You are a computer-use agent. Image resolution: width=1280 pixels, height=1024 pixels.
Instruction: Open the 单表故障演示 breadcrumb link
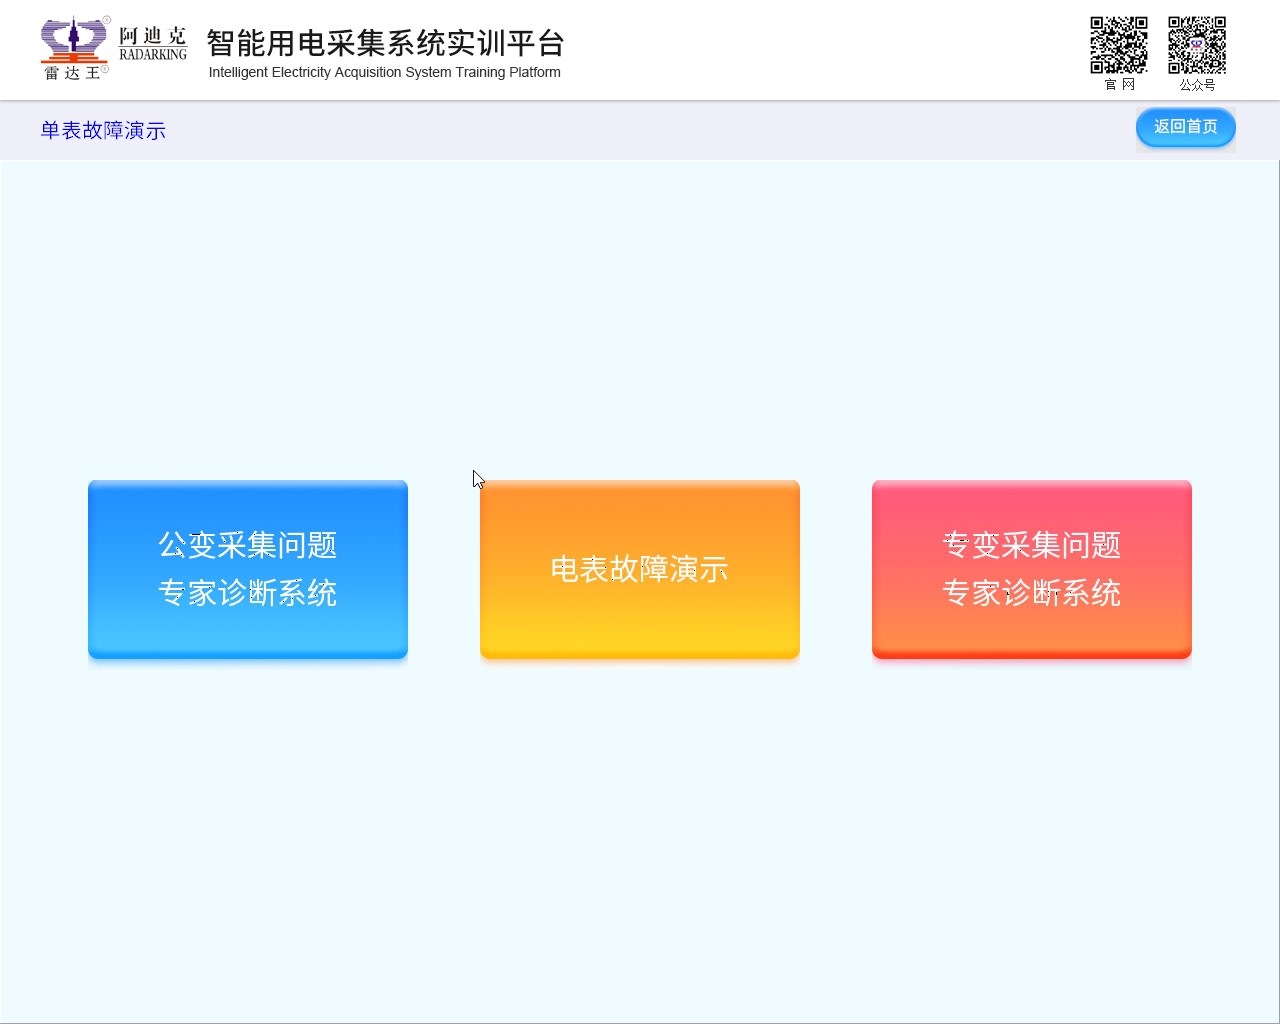pos(103,131)
